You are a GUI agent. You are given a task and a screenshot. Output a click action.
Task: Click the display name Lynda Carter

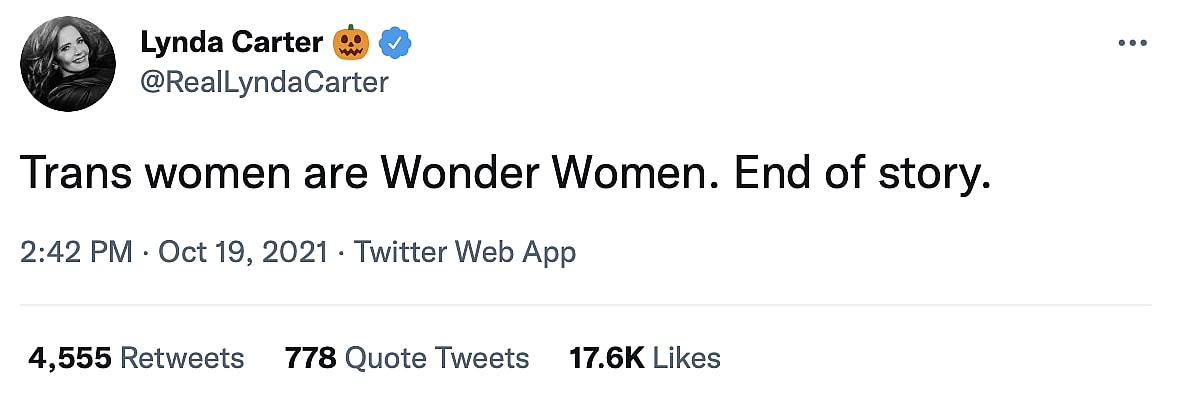[x=232, y=43]
